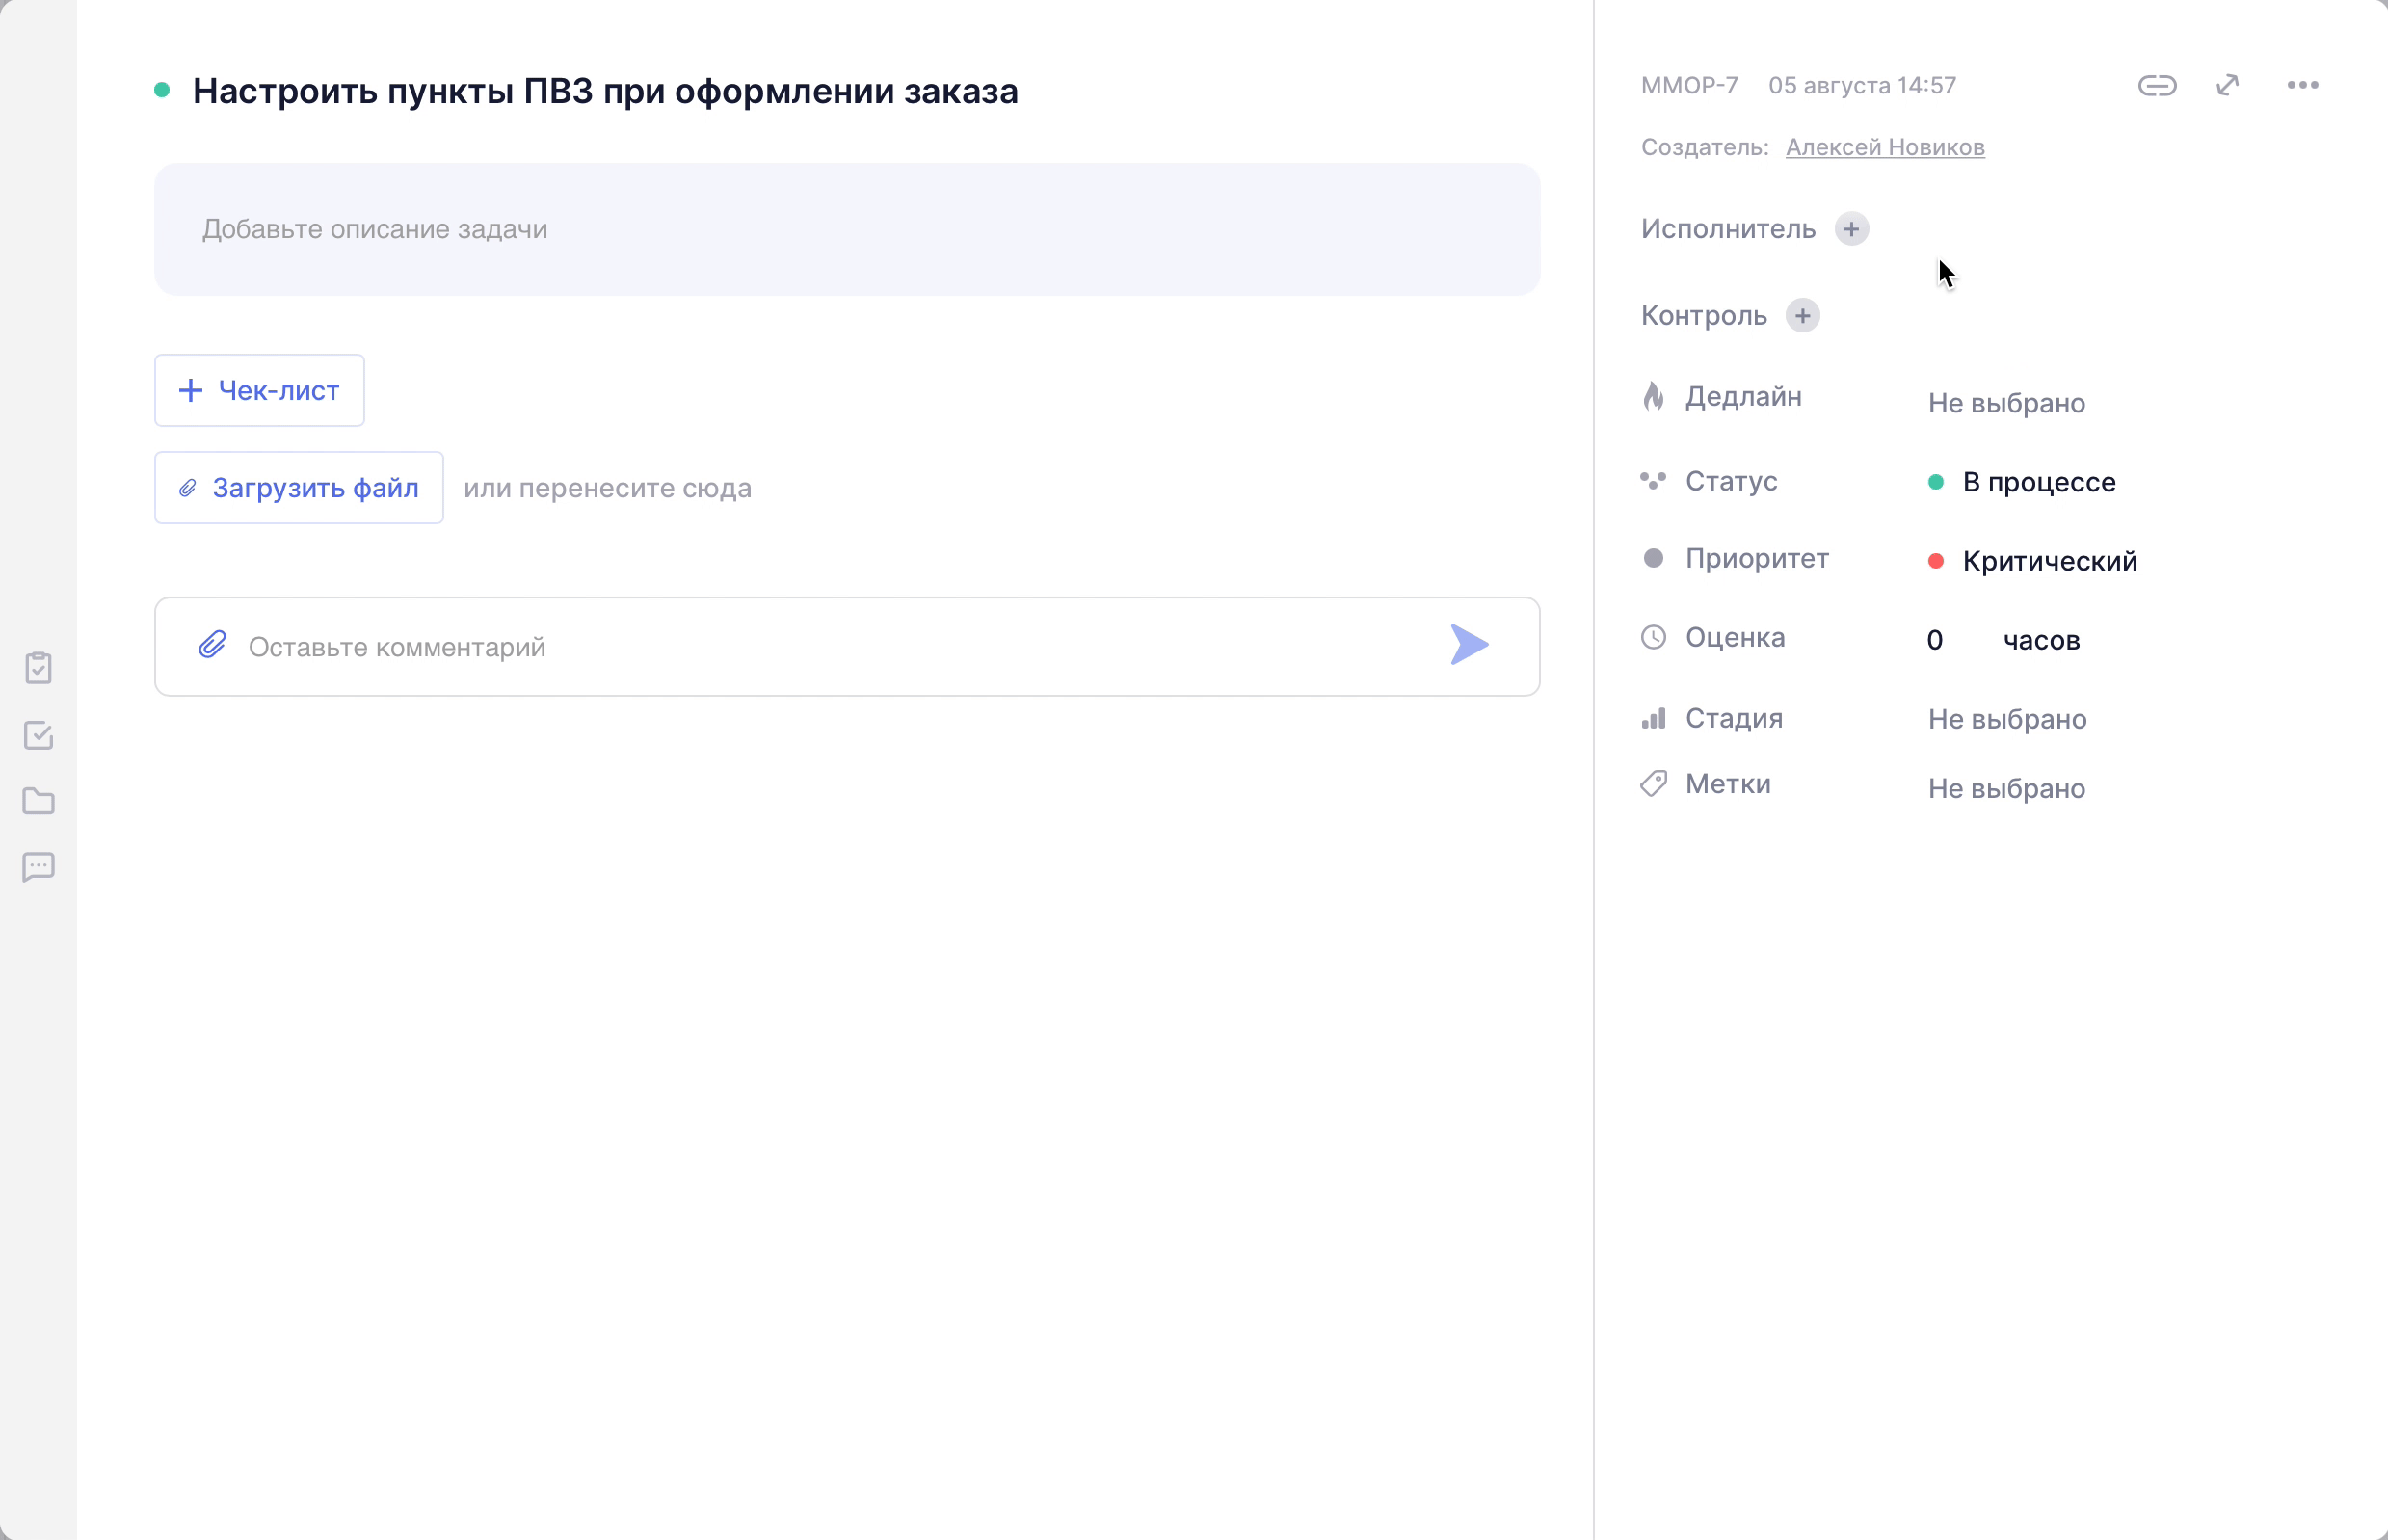This screenshot has height=1540, width=2388.
Task: Click the 'часов' unit label
Action: [x=2041, y=640]
